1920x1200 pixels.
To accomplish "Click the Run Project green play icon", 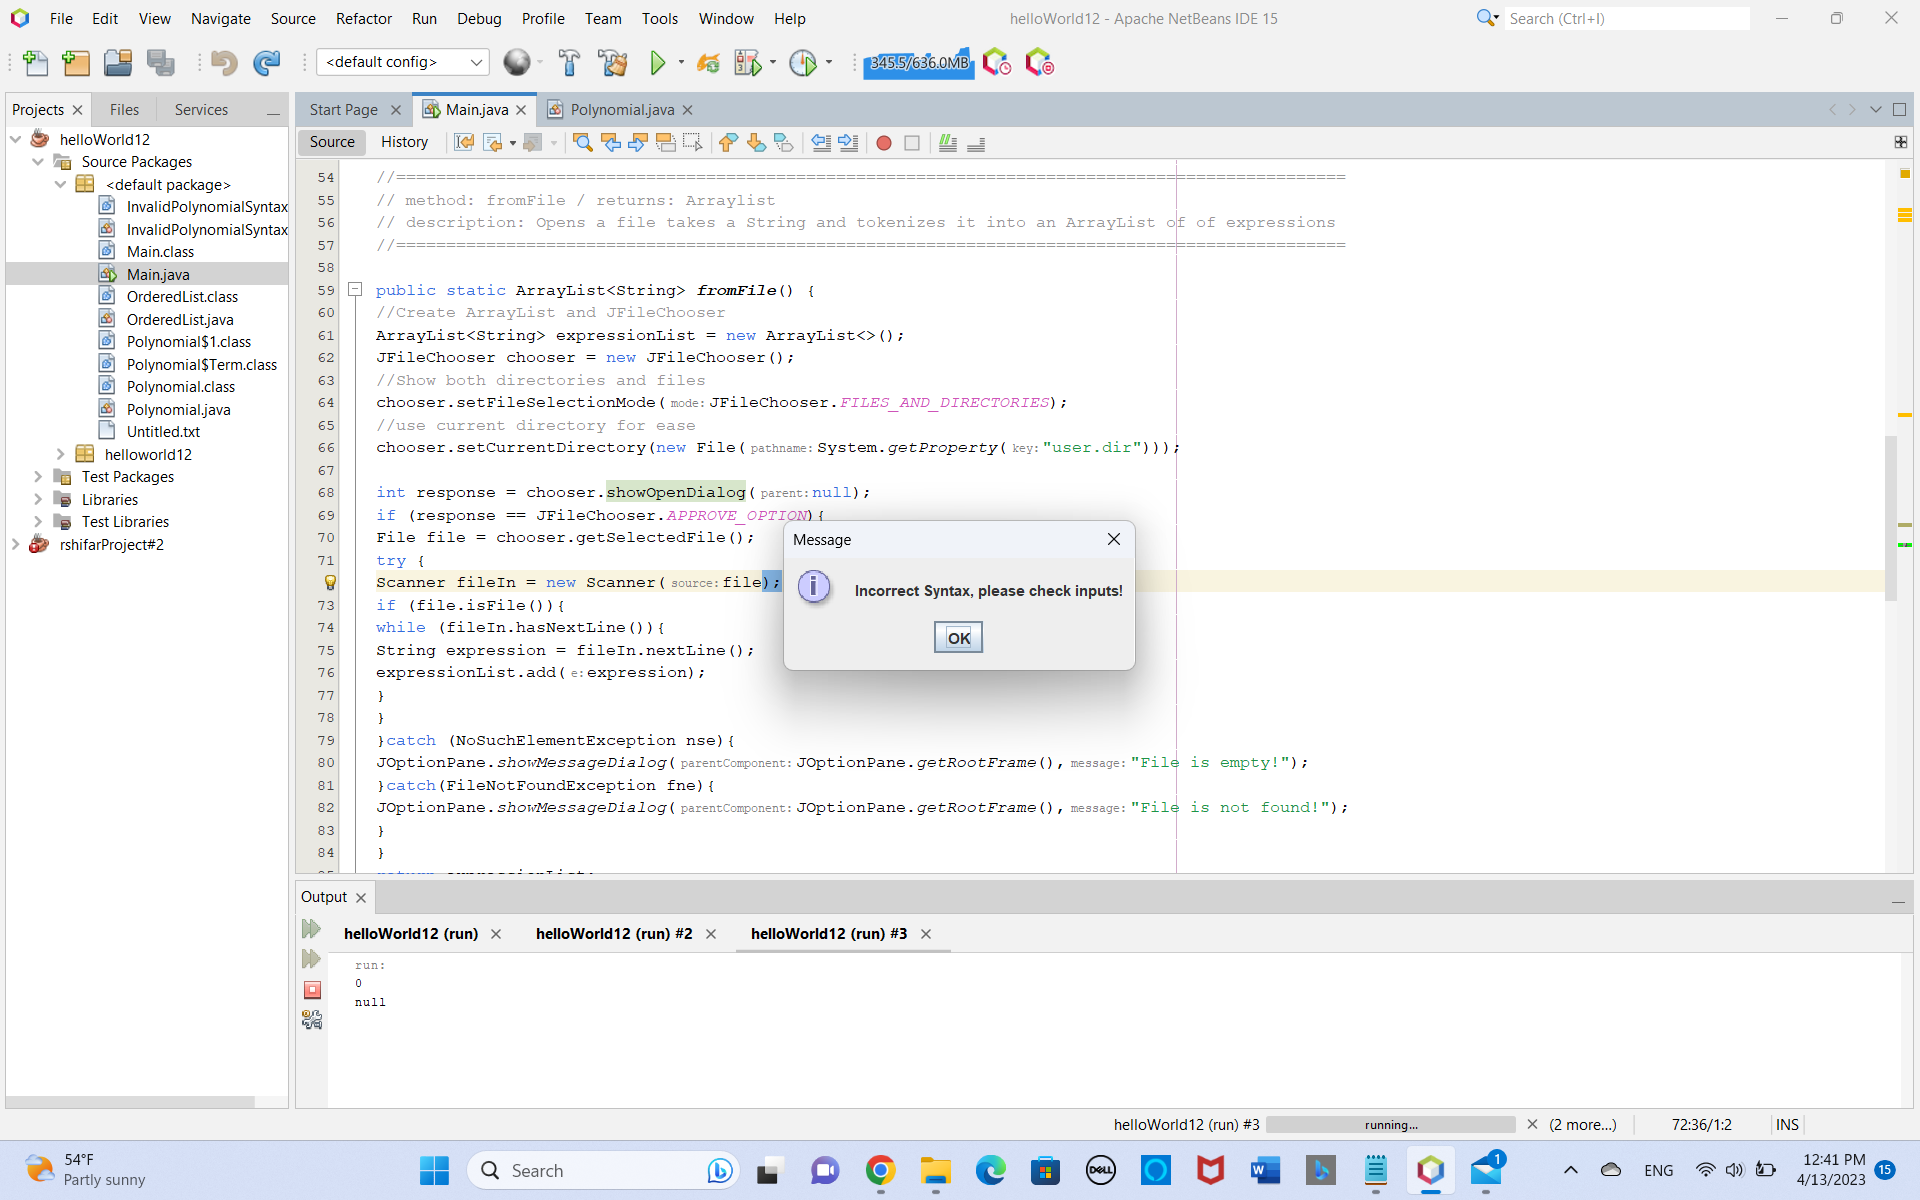I will tap(657, 63).
